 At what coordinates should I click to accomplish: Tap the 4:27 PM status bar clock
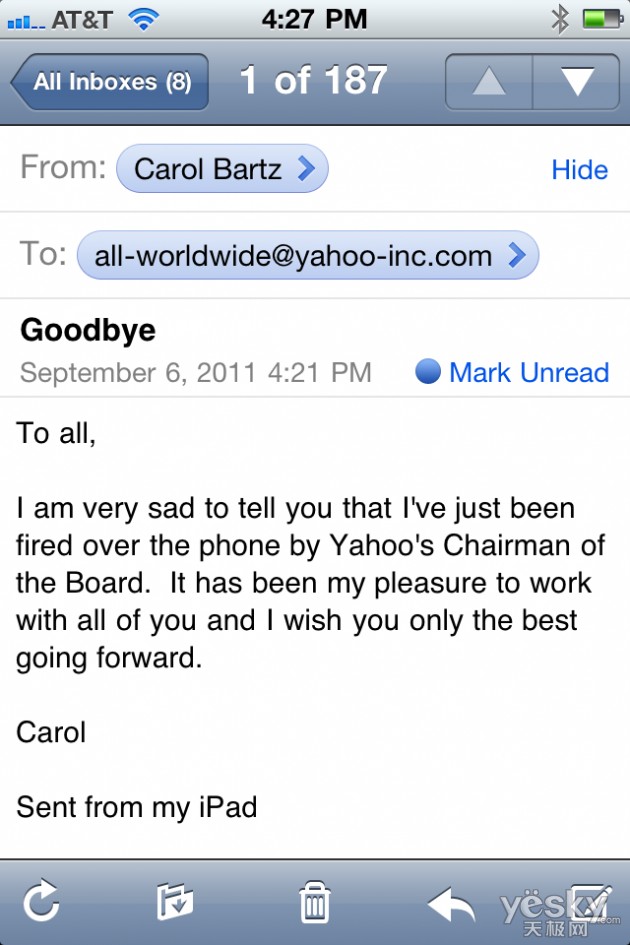point(314,19)
